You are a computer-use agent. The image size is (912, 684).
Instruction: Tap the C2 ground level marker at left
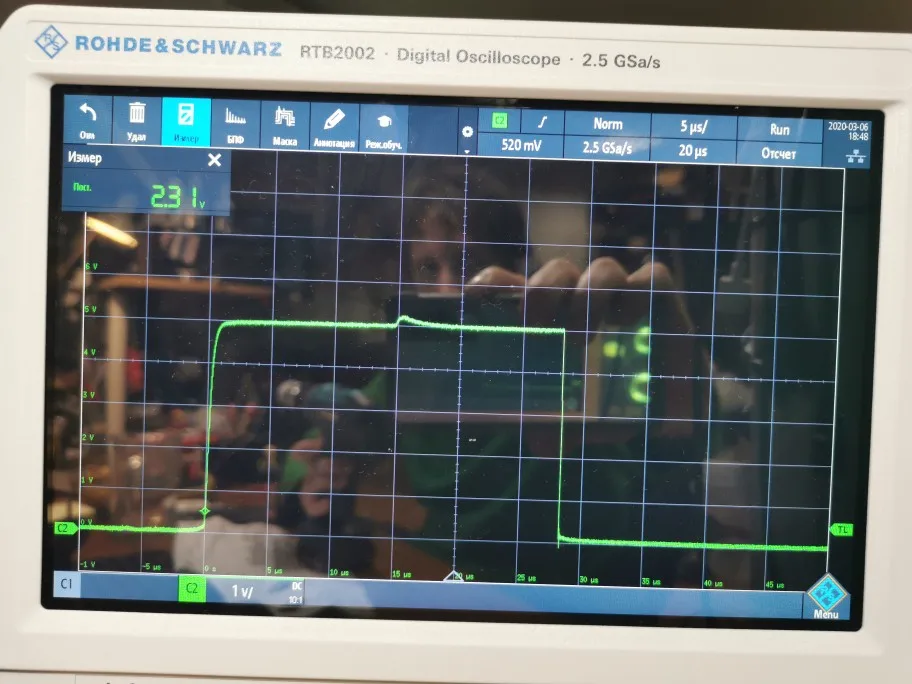coord(66,528)
